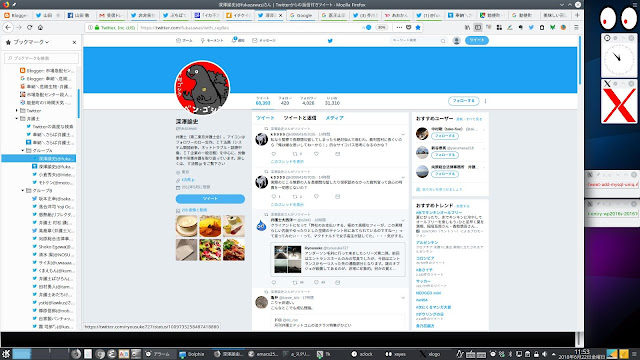Click the Firefox forward arrow button
The image size is (640, 360).
[x=19, y=27]
